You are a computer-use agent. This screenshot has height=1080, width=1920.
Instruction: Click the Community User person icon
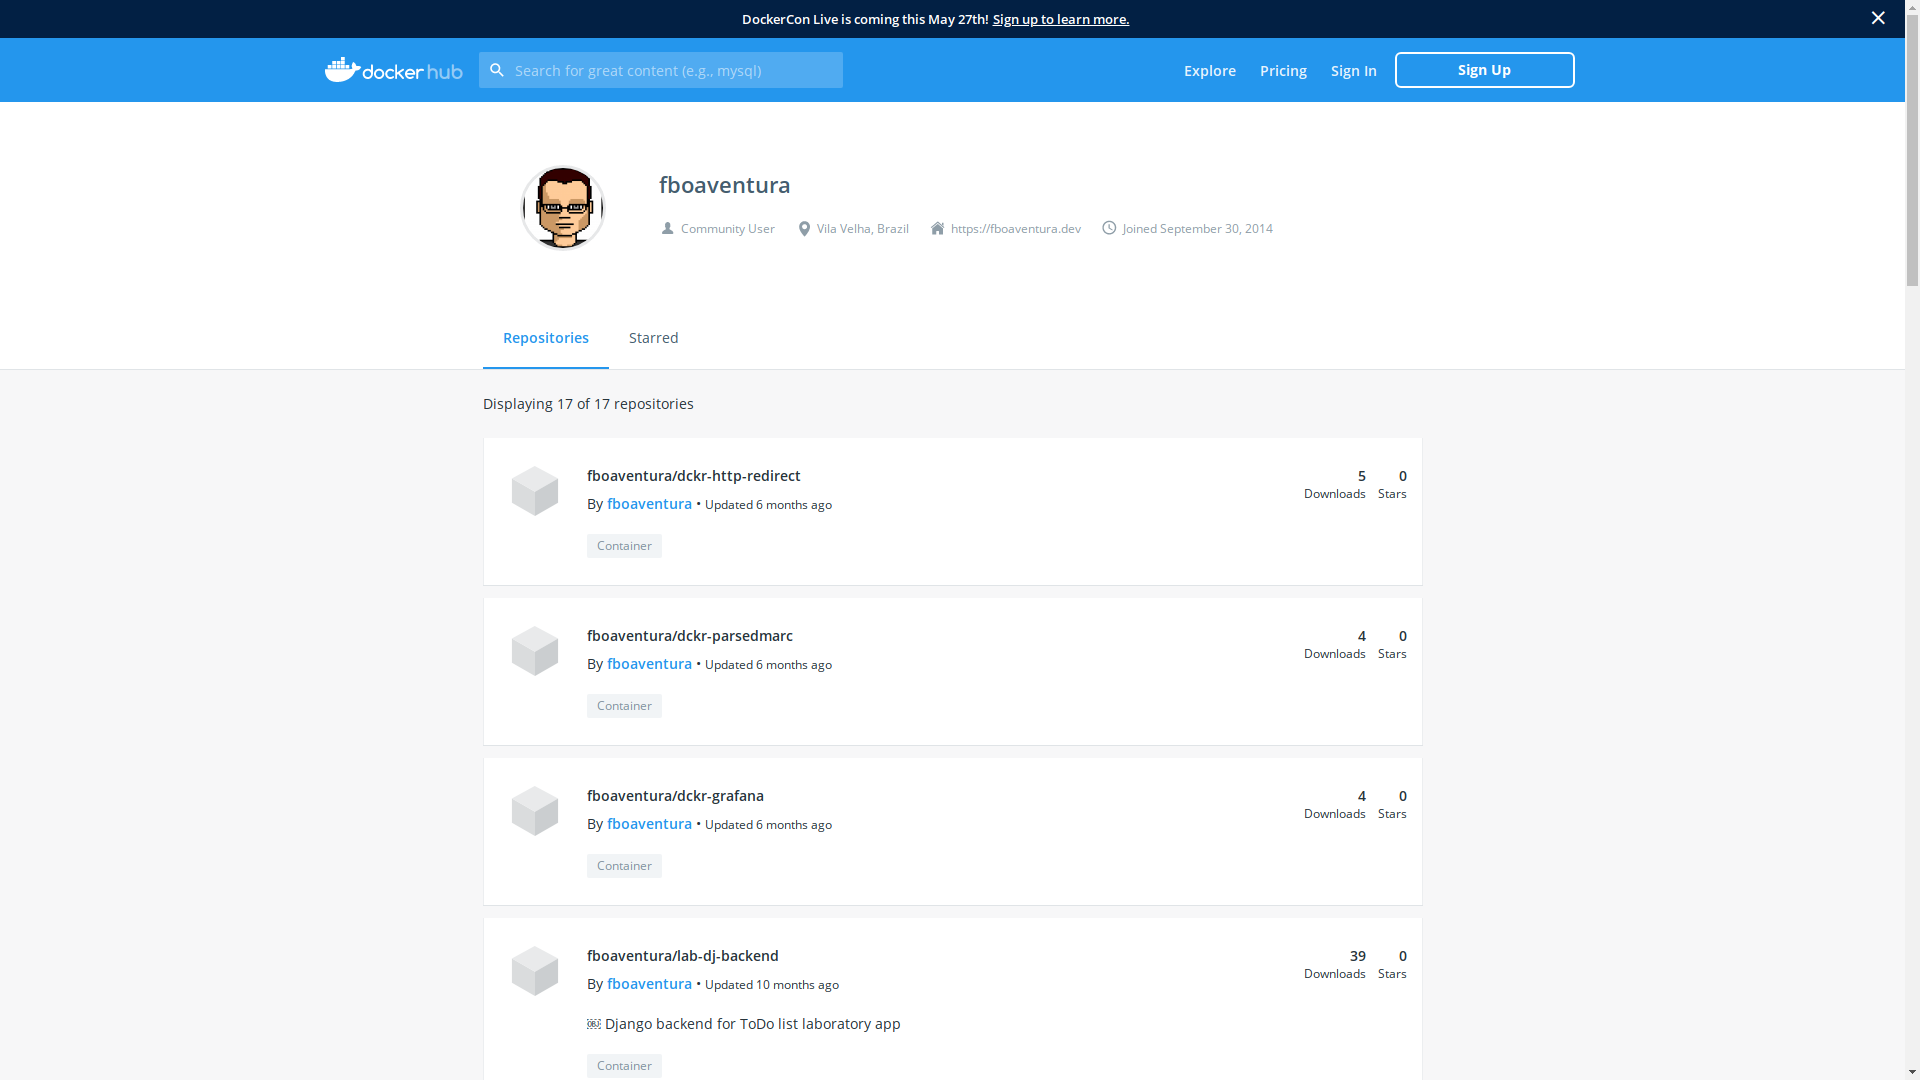coord(667,228)
